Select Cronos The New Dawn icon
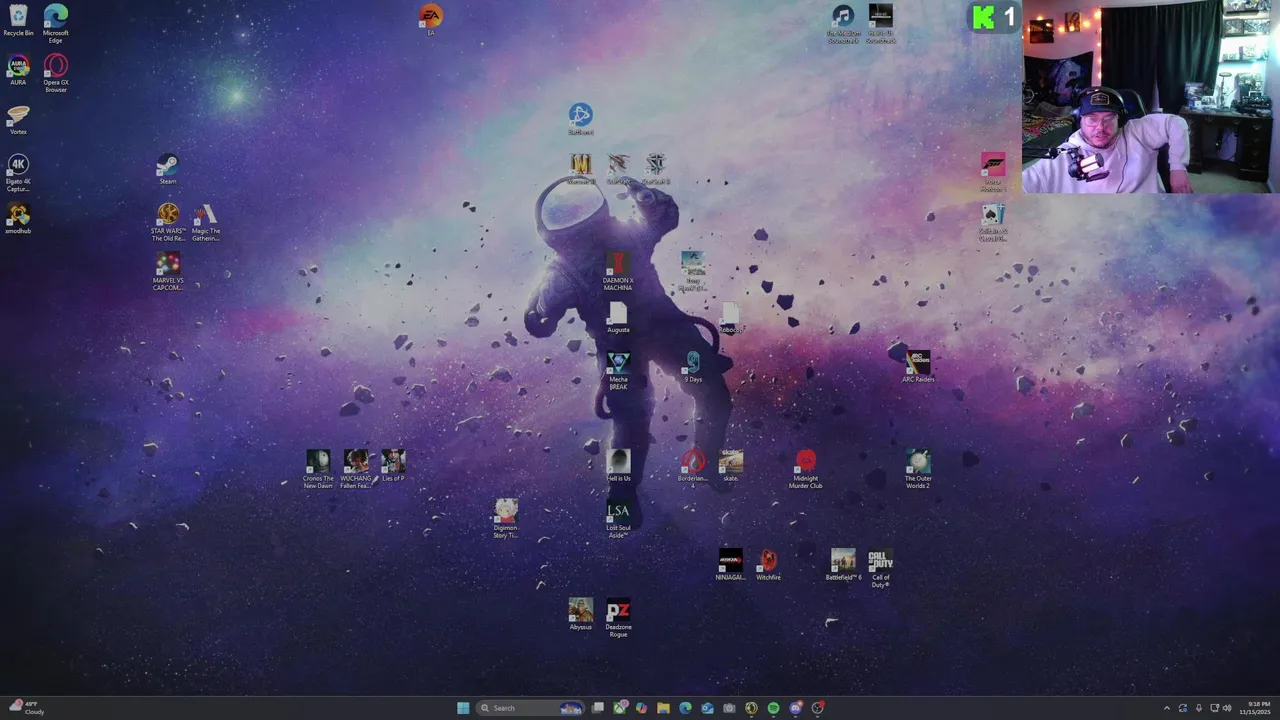1280x720 pixels. (318, 469)
